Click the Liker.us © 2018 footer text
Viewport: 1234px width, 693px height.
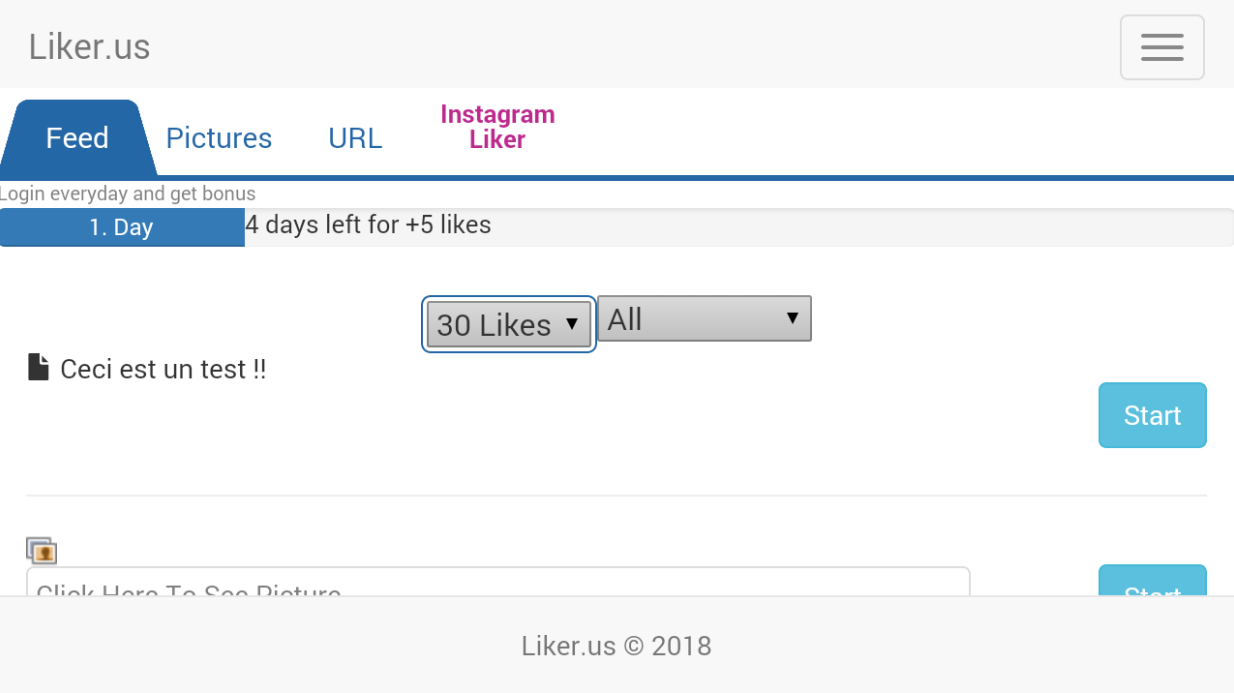click(616, 646)
